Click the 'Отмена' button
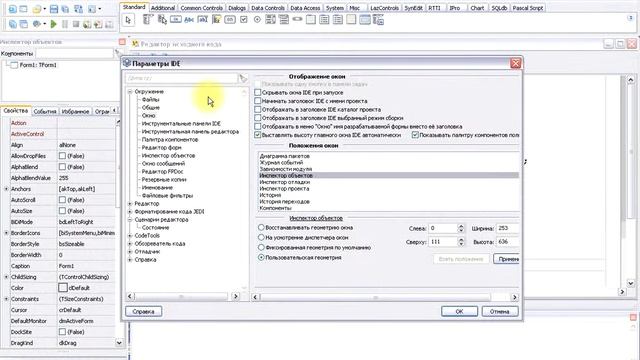The height and width of the screenshot is (360, 640). (500, 311)
